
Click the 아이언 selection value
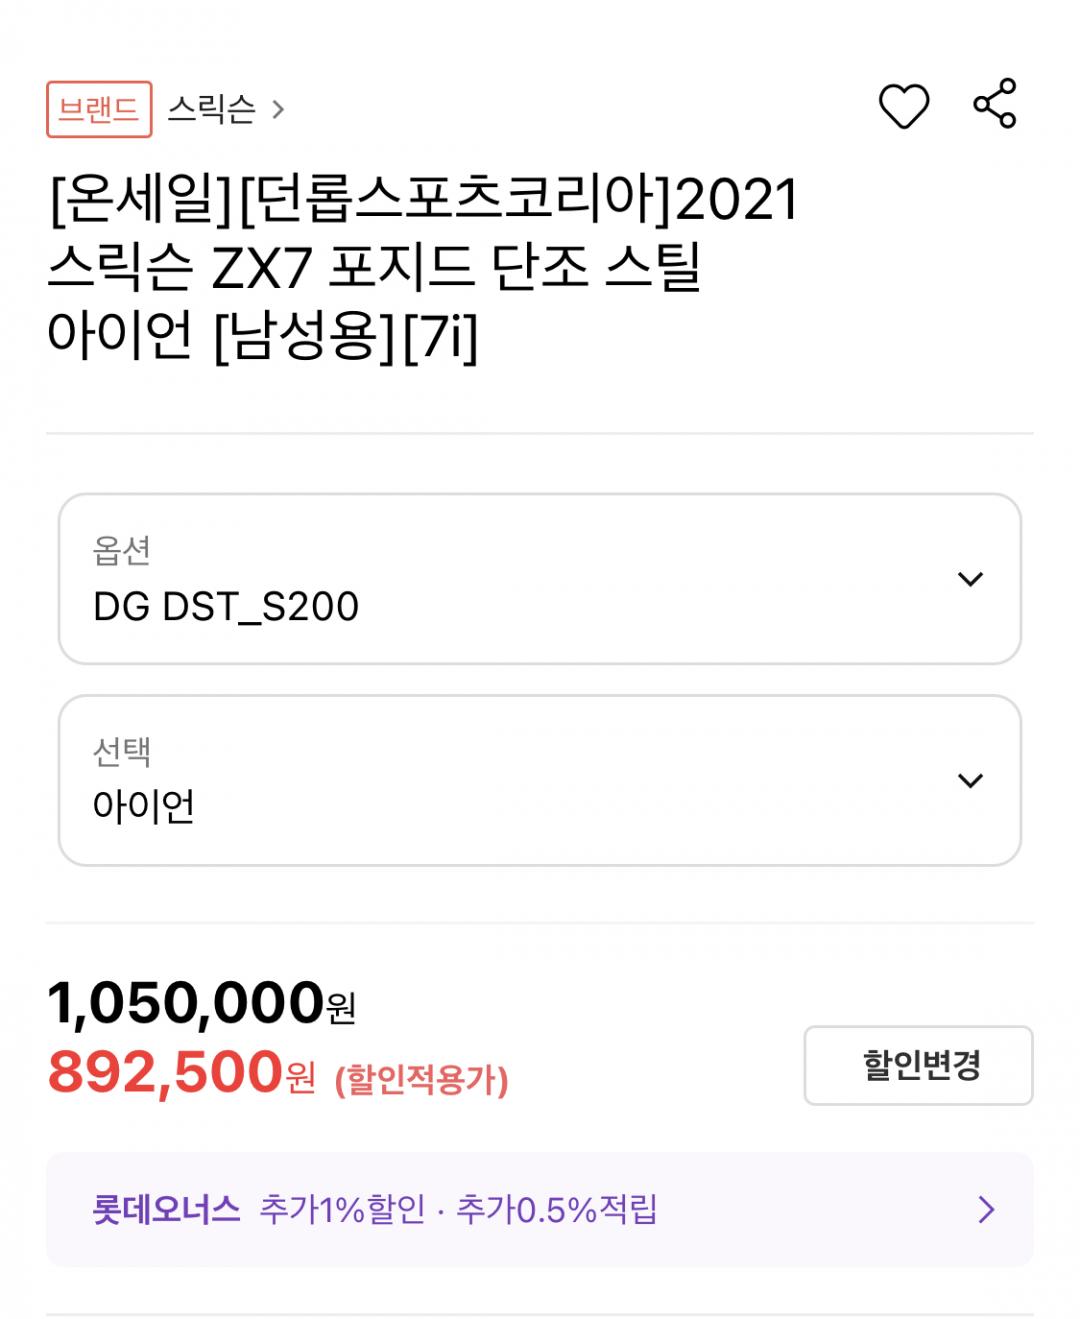pos(144,806)
